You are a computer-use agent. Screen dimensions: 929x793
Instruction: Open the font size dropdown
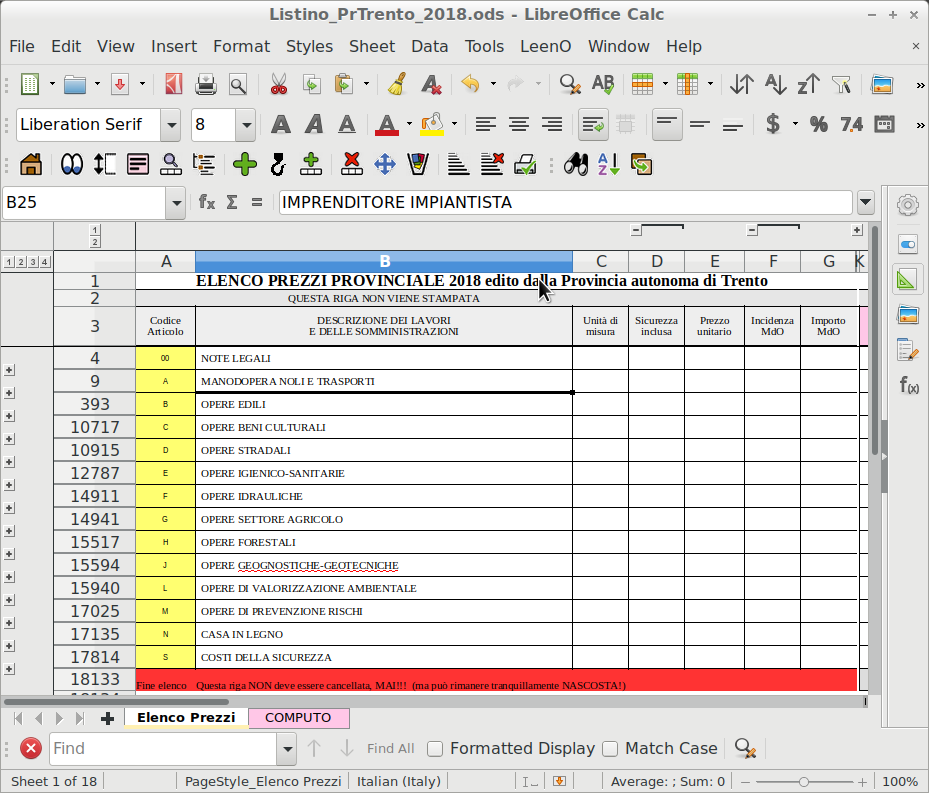[246, 125]
